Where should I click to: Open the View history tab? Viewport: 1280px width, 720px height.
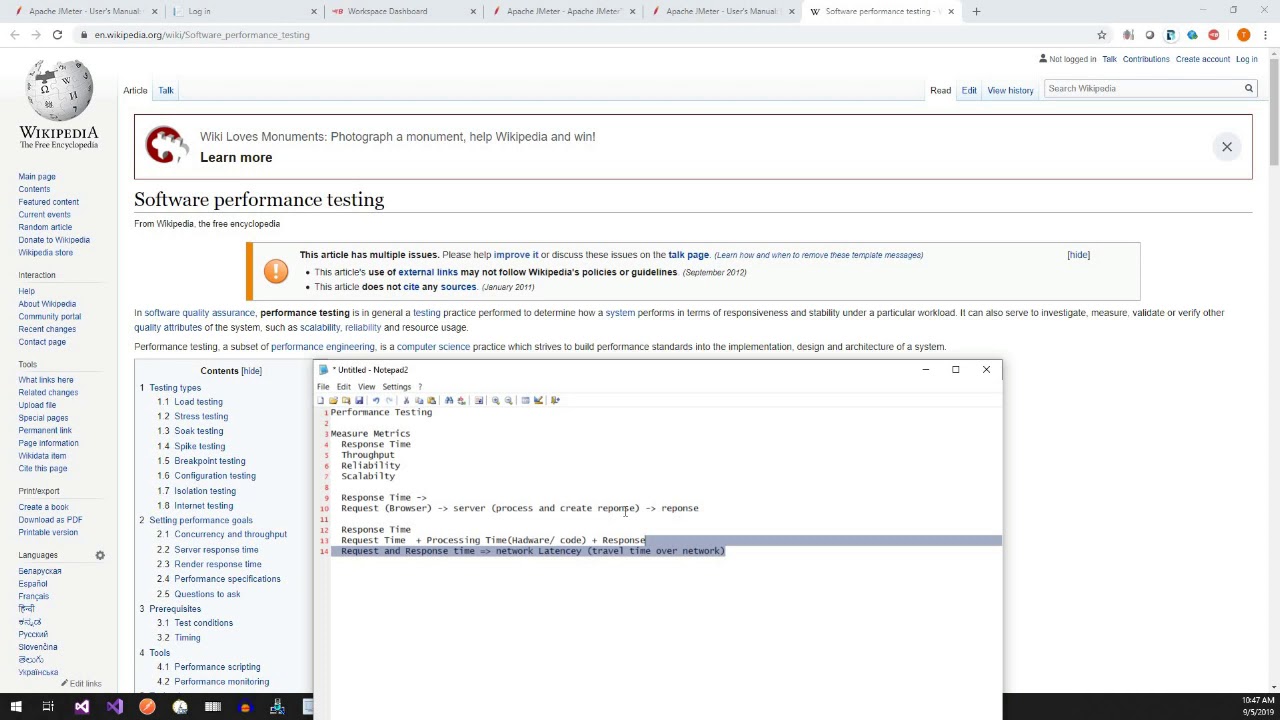tap(1010, 91)
